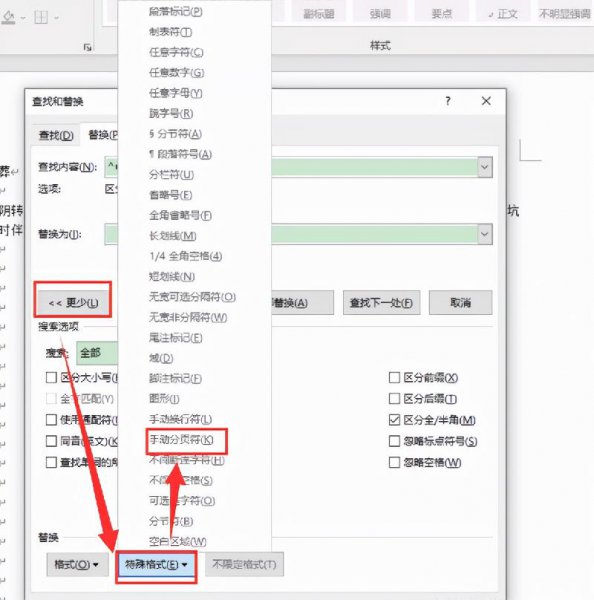The height and width of the screenshot is (600, 594).
Task: Choose ¶ 段落符号(A) menu item
Action: [180, 154]
